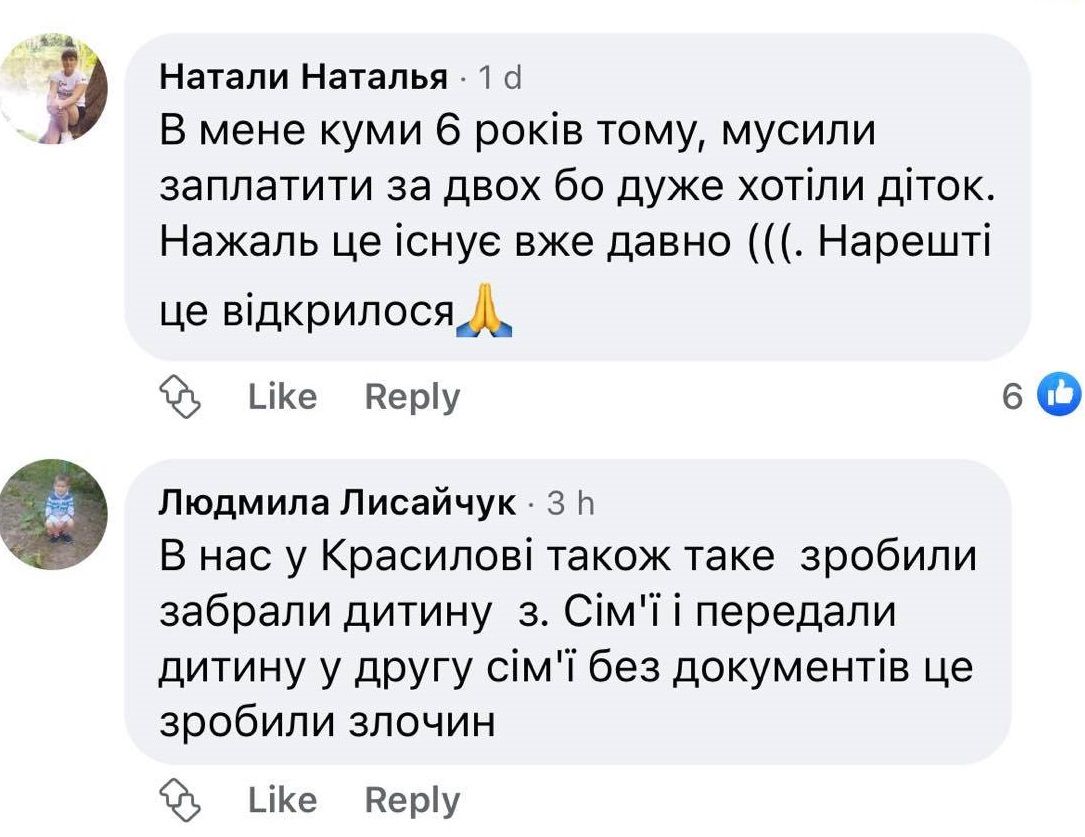This screenshot has height=837, width=1085.
Task: Reply to Натали Наталья's comment
Action: [412, 397]
